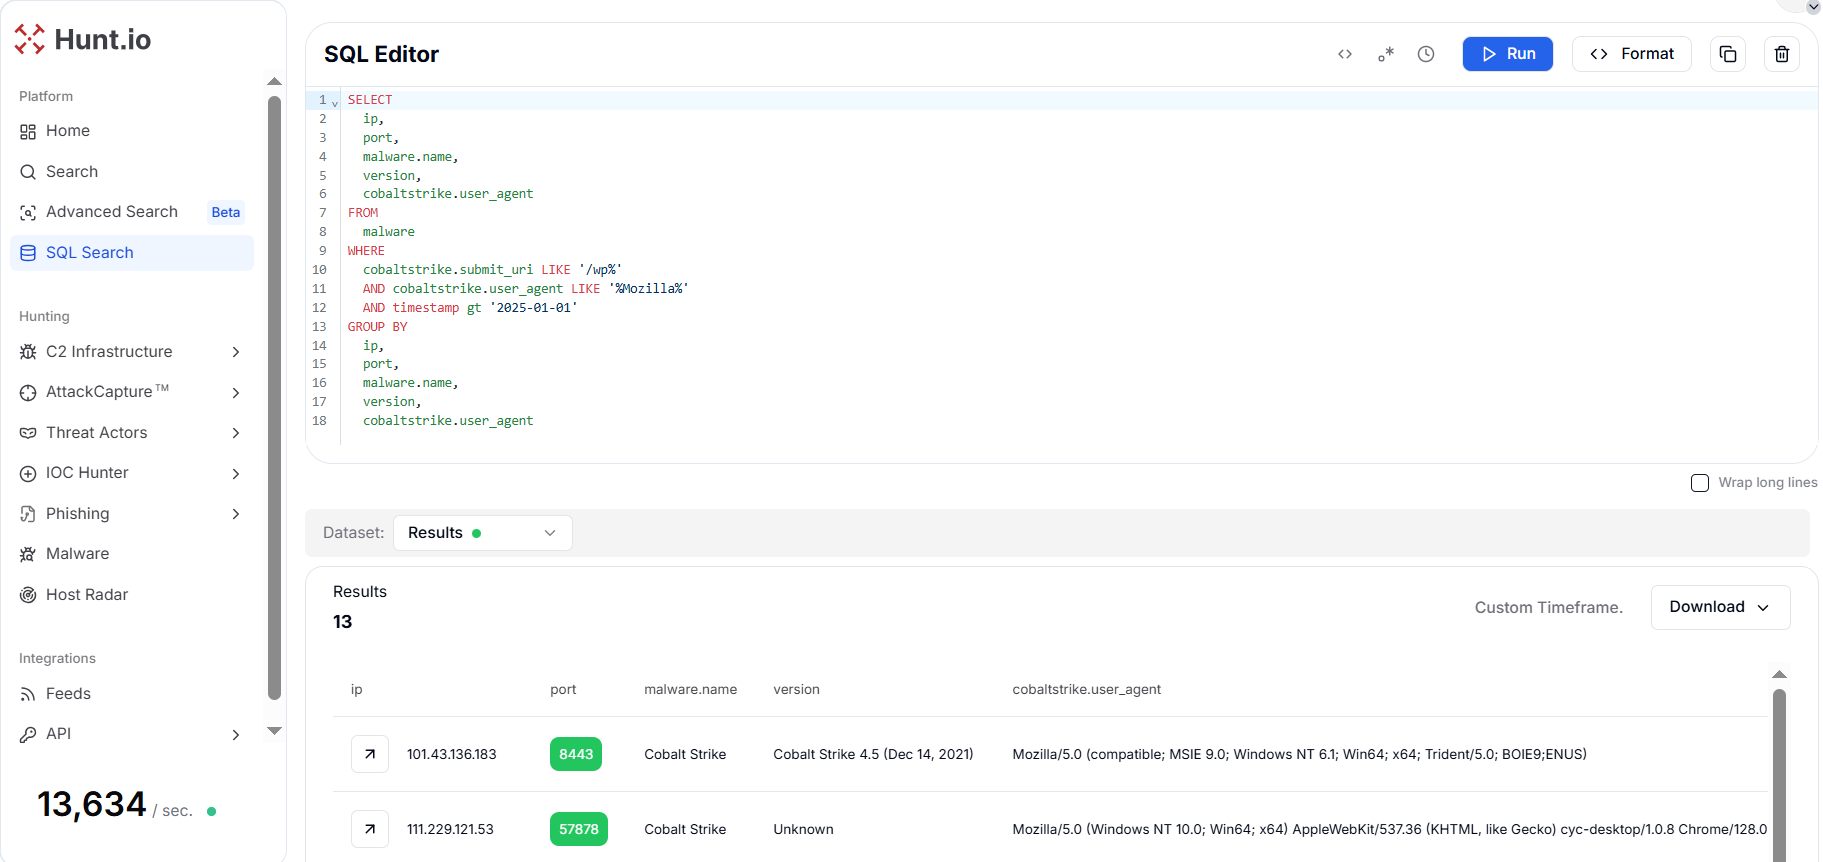Open Advanced Search in sidebar
This screenshot has height=862, width=1823.
tap(112, 212)
